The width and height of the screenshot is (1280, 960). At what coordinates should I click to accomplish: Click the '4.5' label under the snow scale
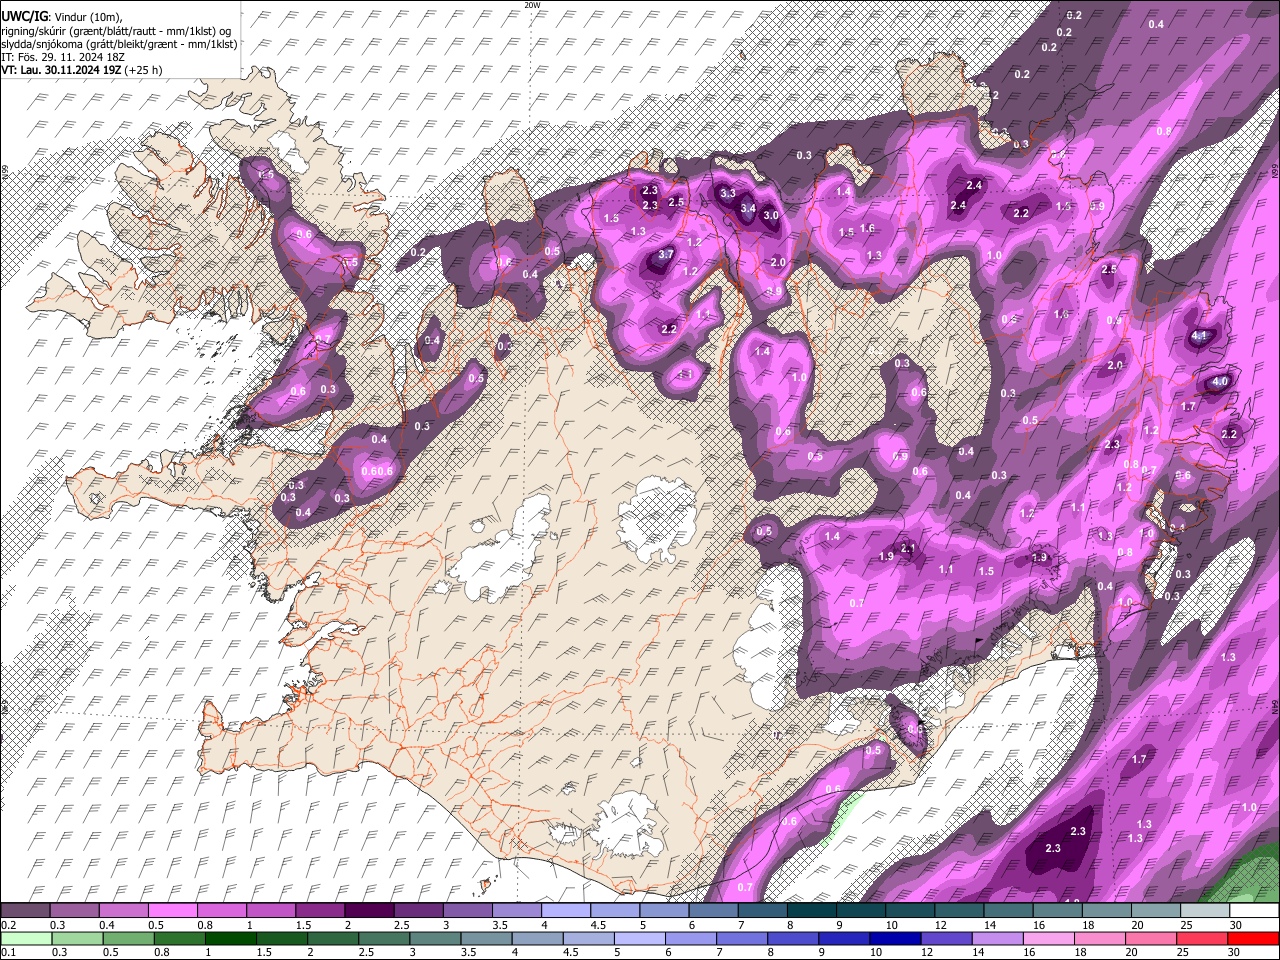[598, 926]
